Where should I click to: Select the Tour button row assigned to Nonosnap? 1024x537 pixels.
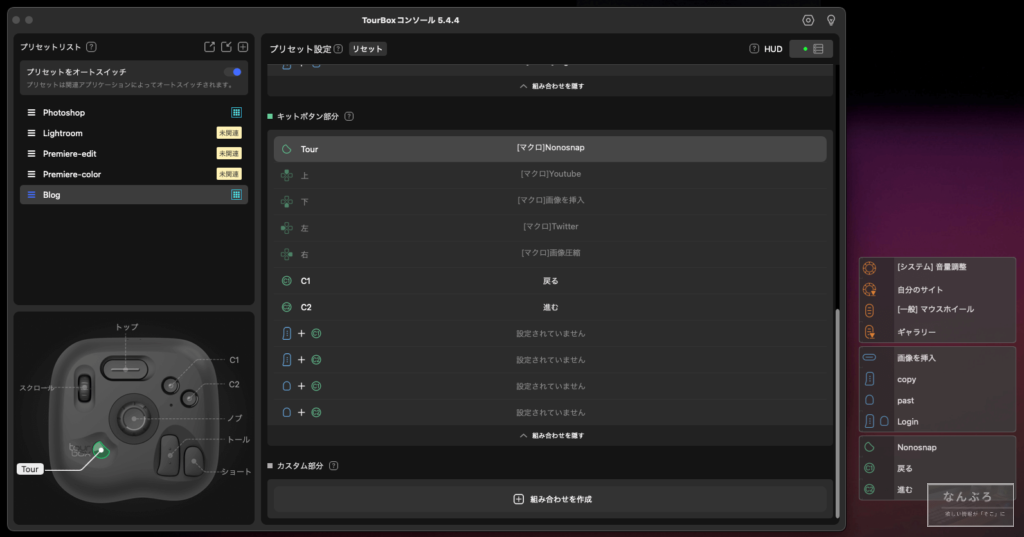(550, 149)
